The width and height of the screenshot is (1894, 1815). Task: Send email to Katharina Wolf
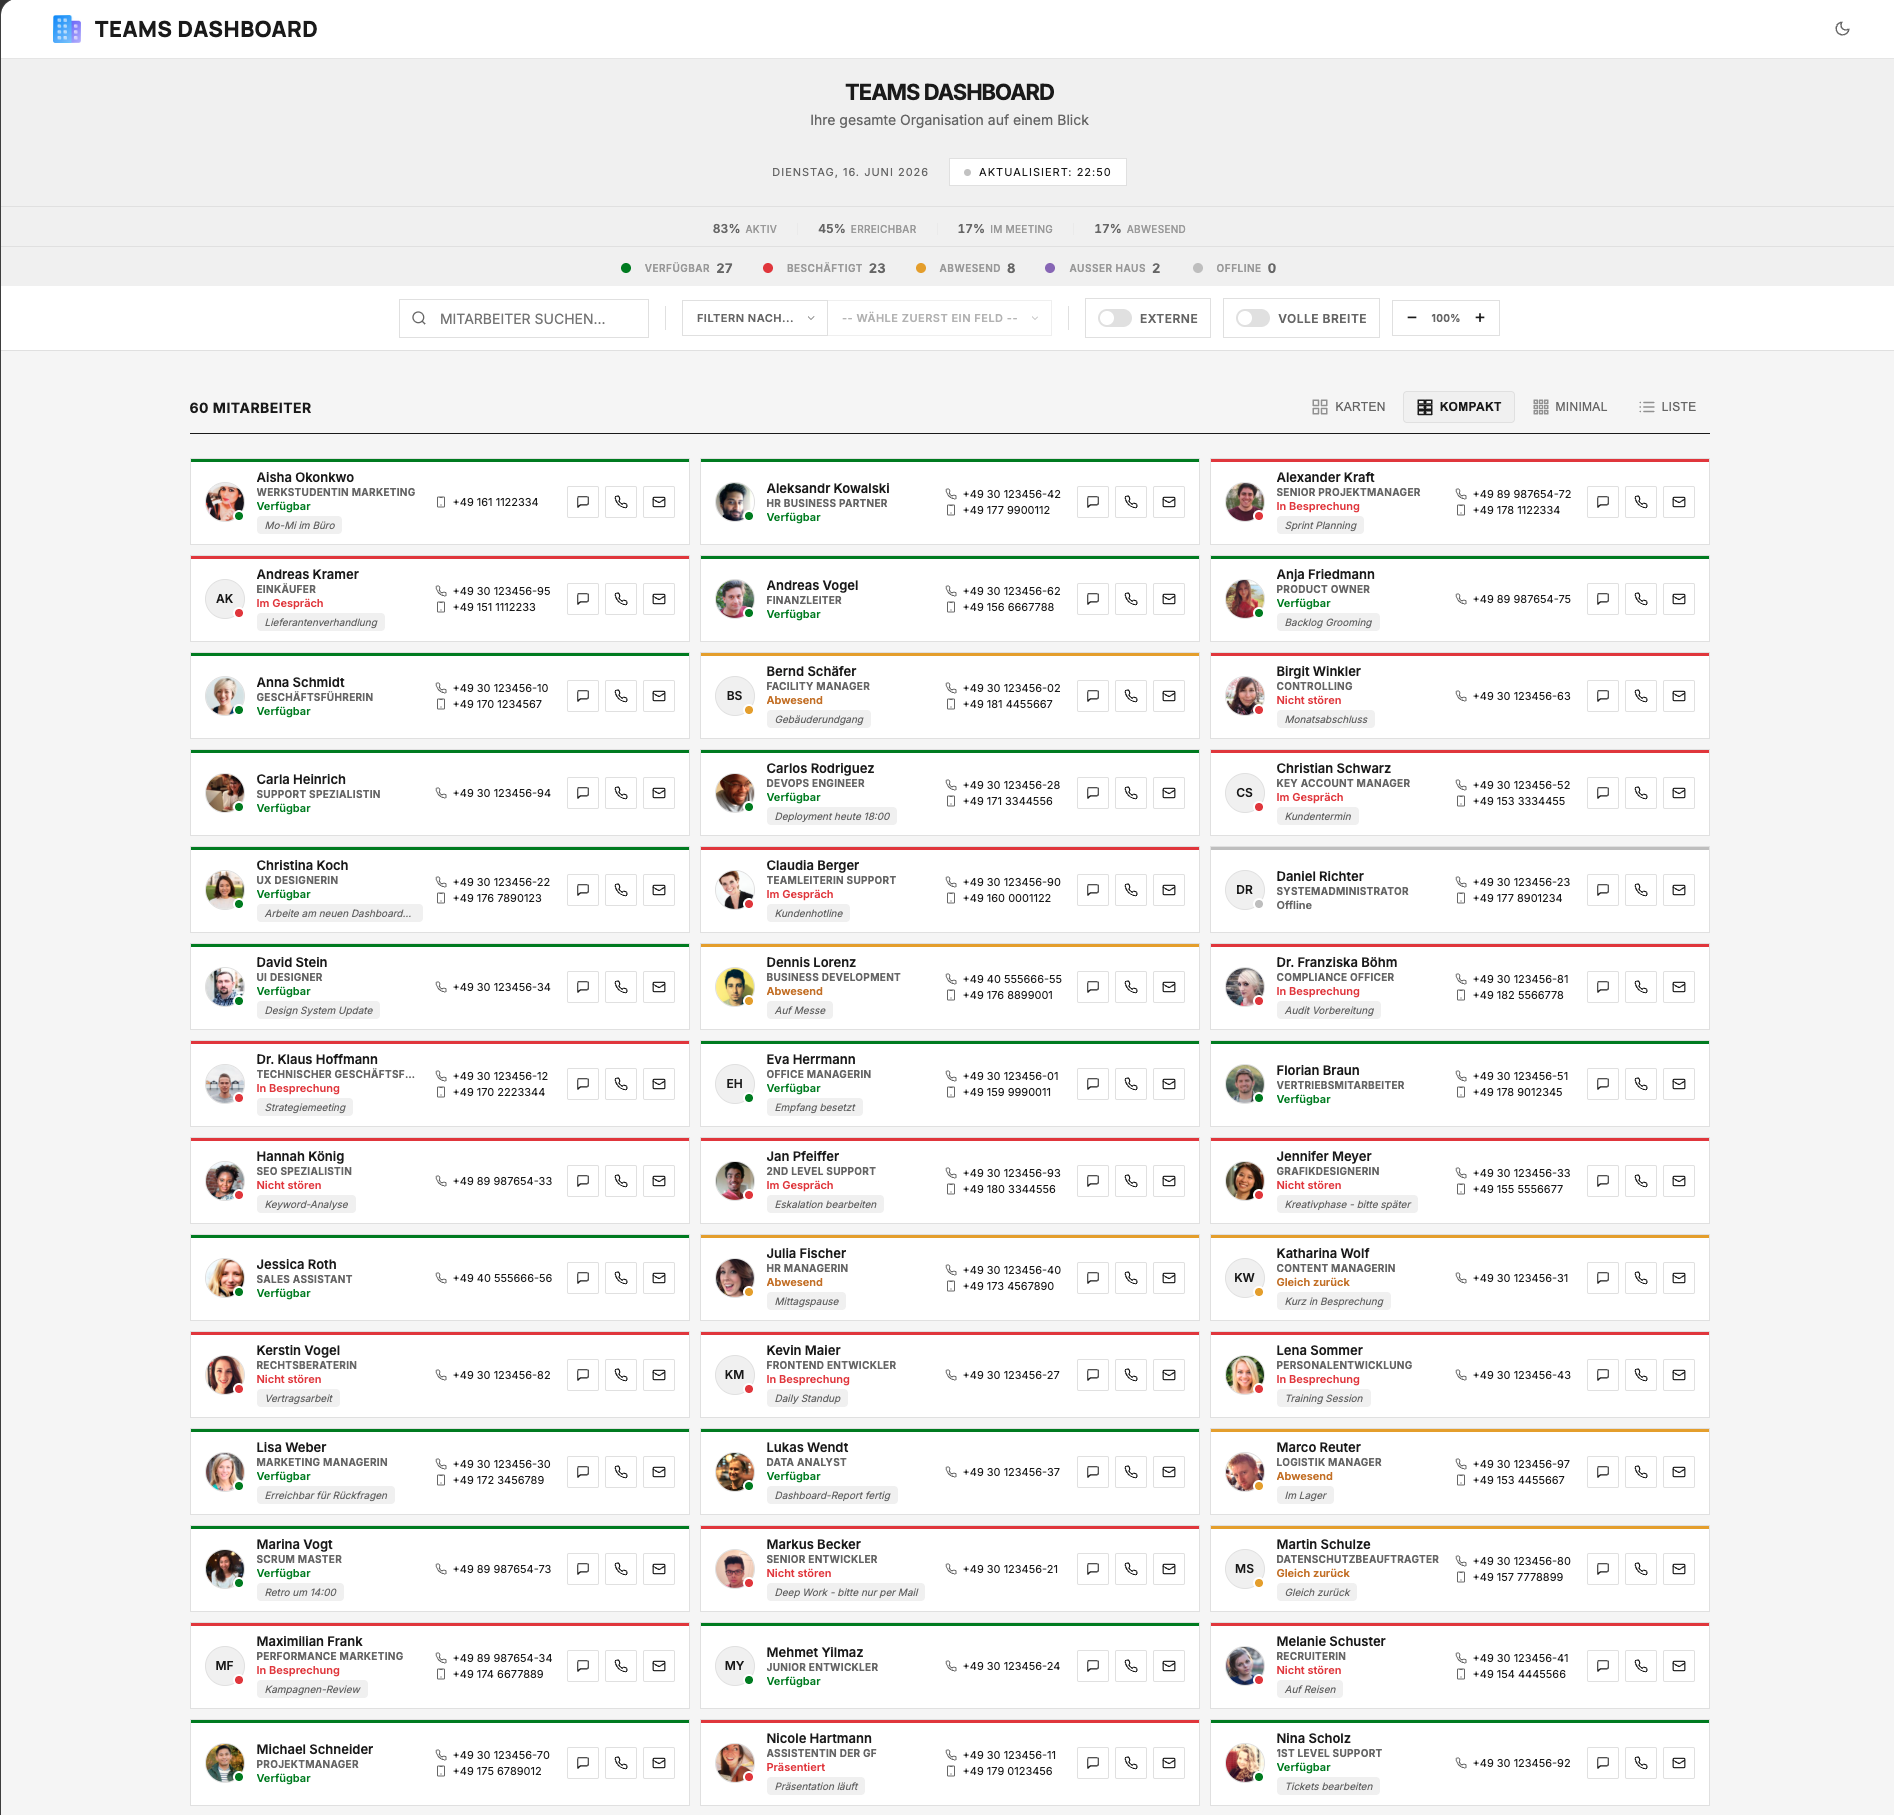(1679, 1278)
